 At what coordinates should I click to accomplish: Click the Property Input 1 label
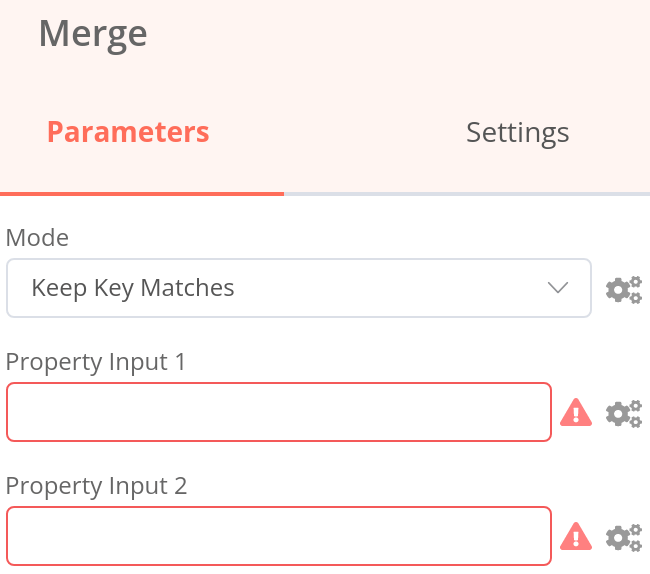pos(96,362)
